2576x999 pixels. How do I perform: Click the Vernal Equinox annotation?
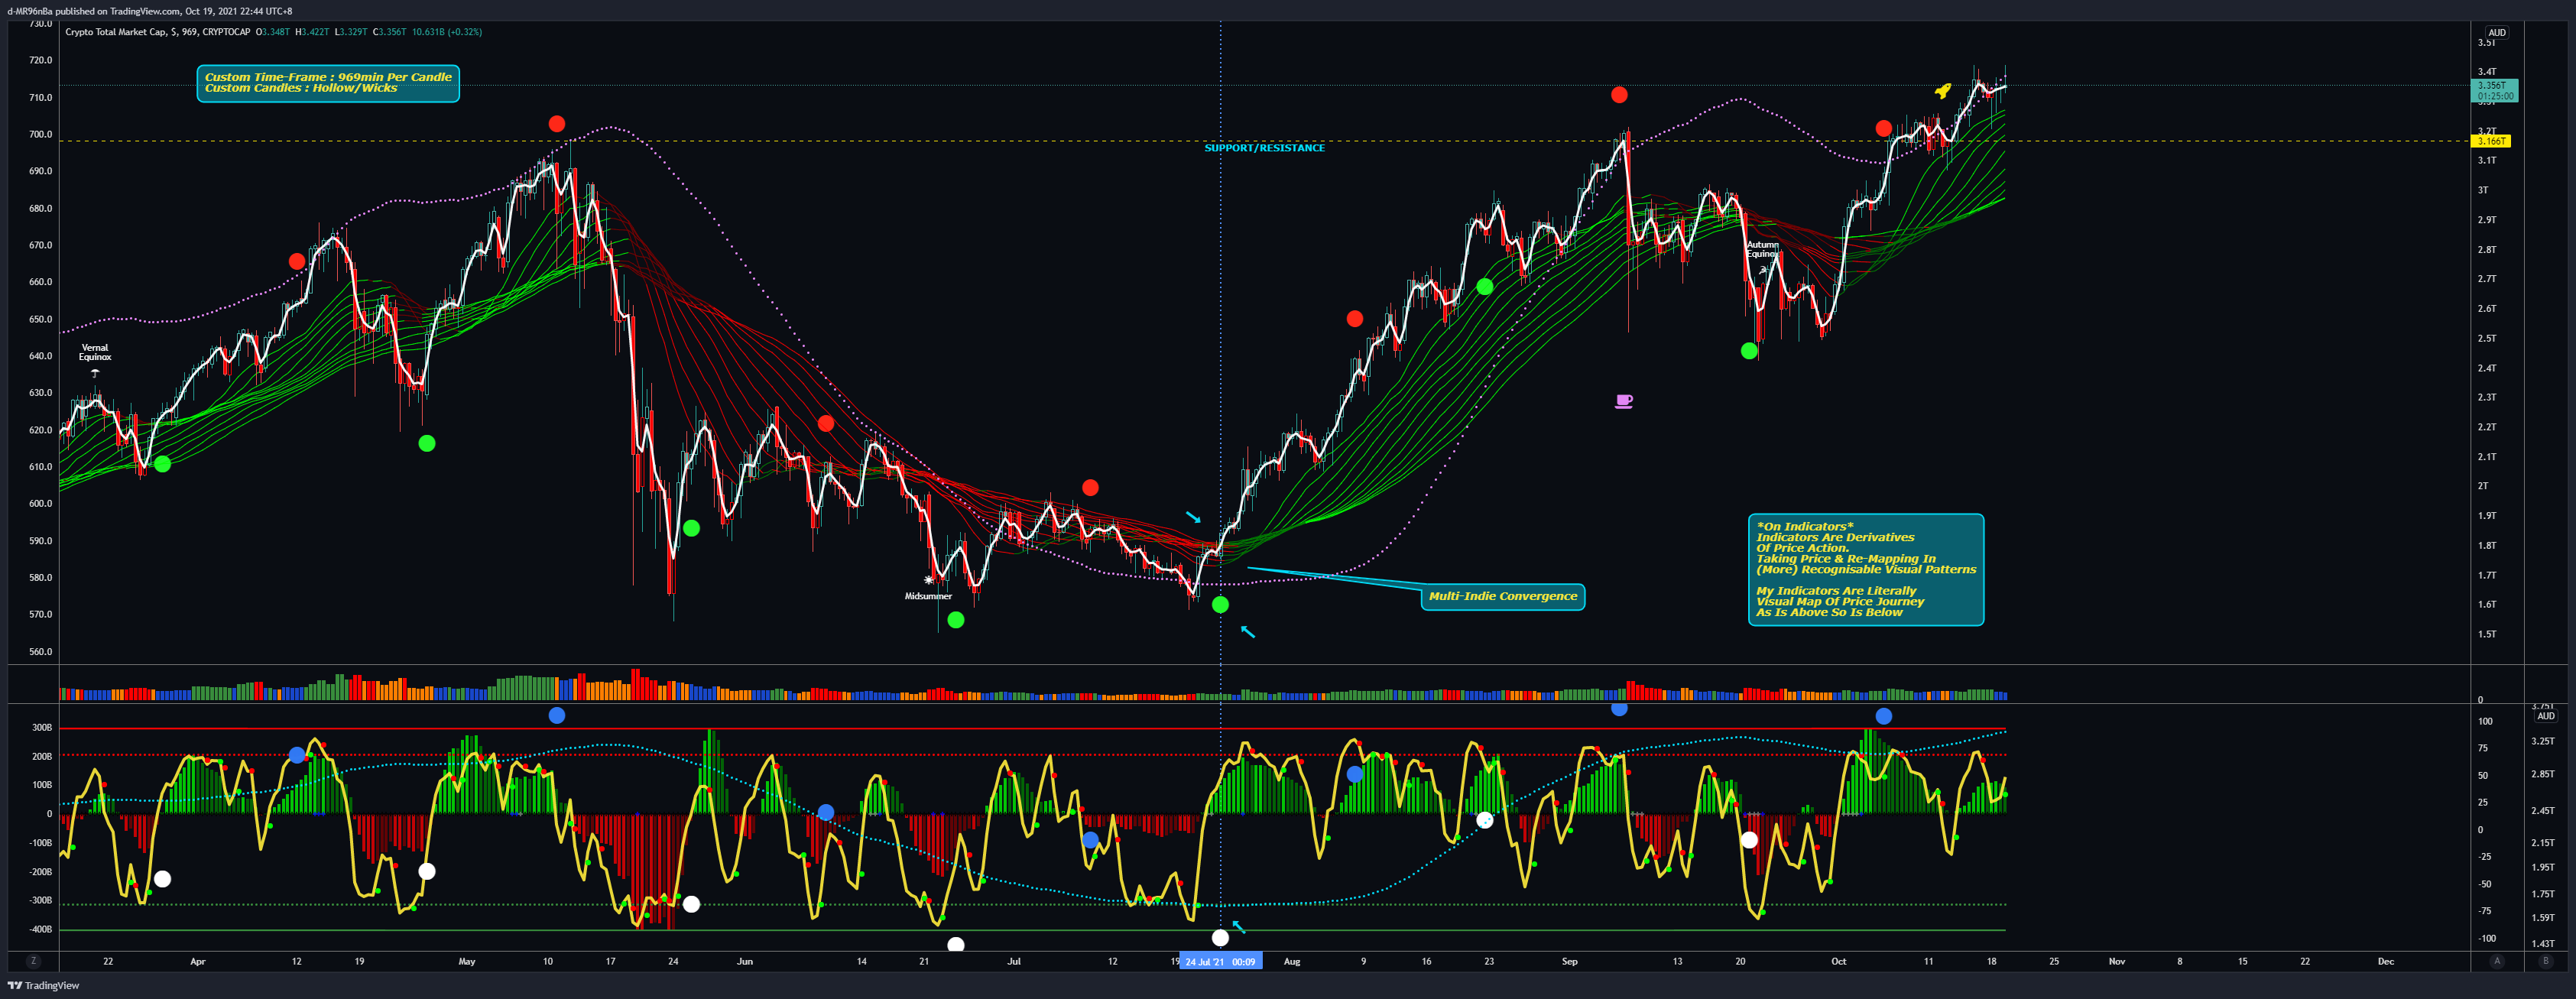[x=95, y=352]
